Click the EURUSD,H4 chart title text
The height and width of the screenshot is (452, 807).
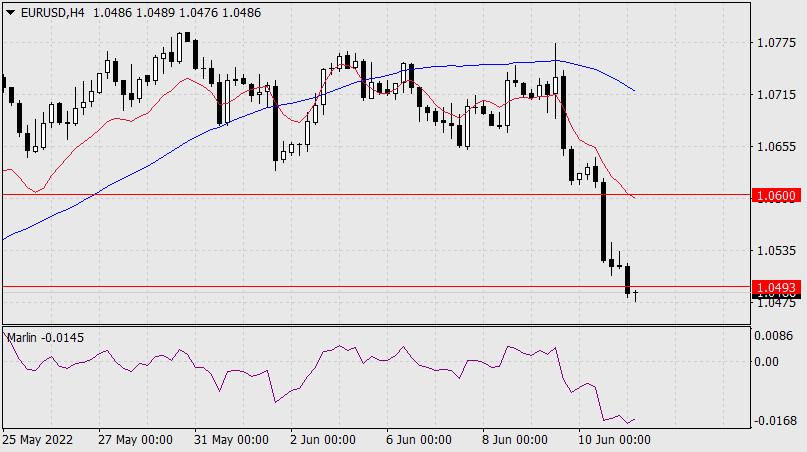tap(52, 13)
